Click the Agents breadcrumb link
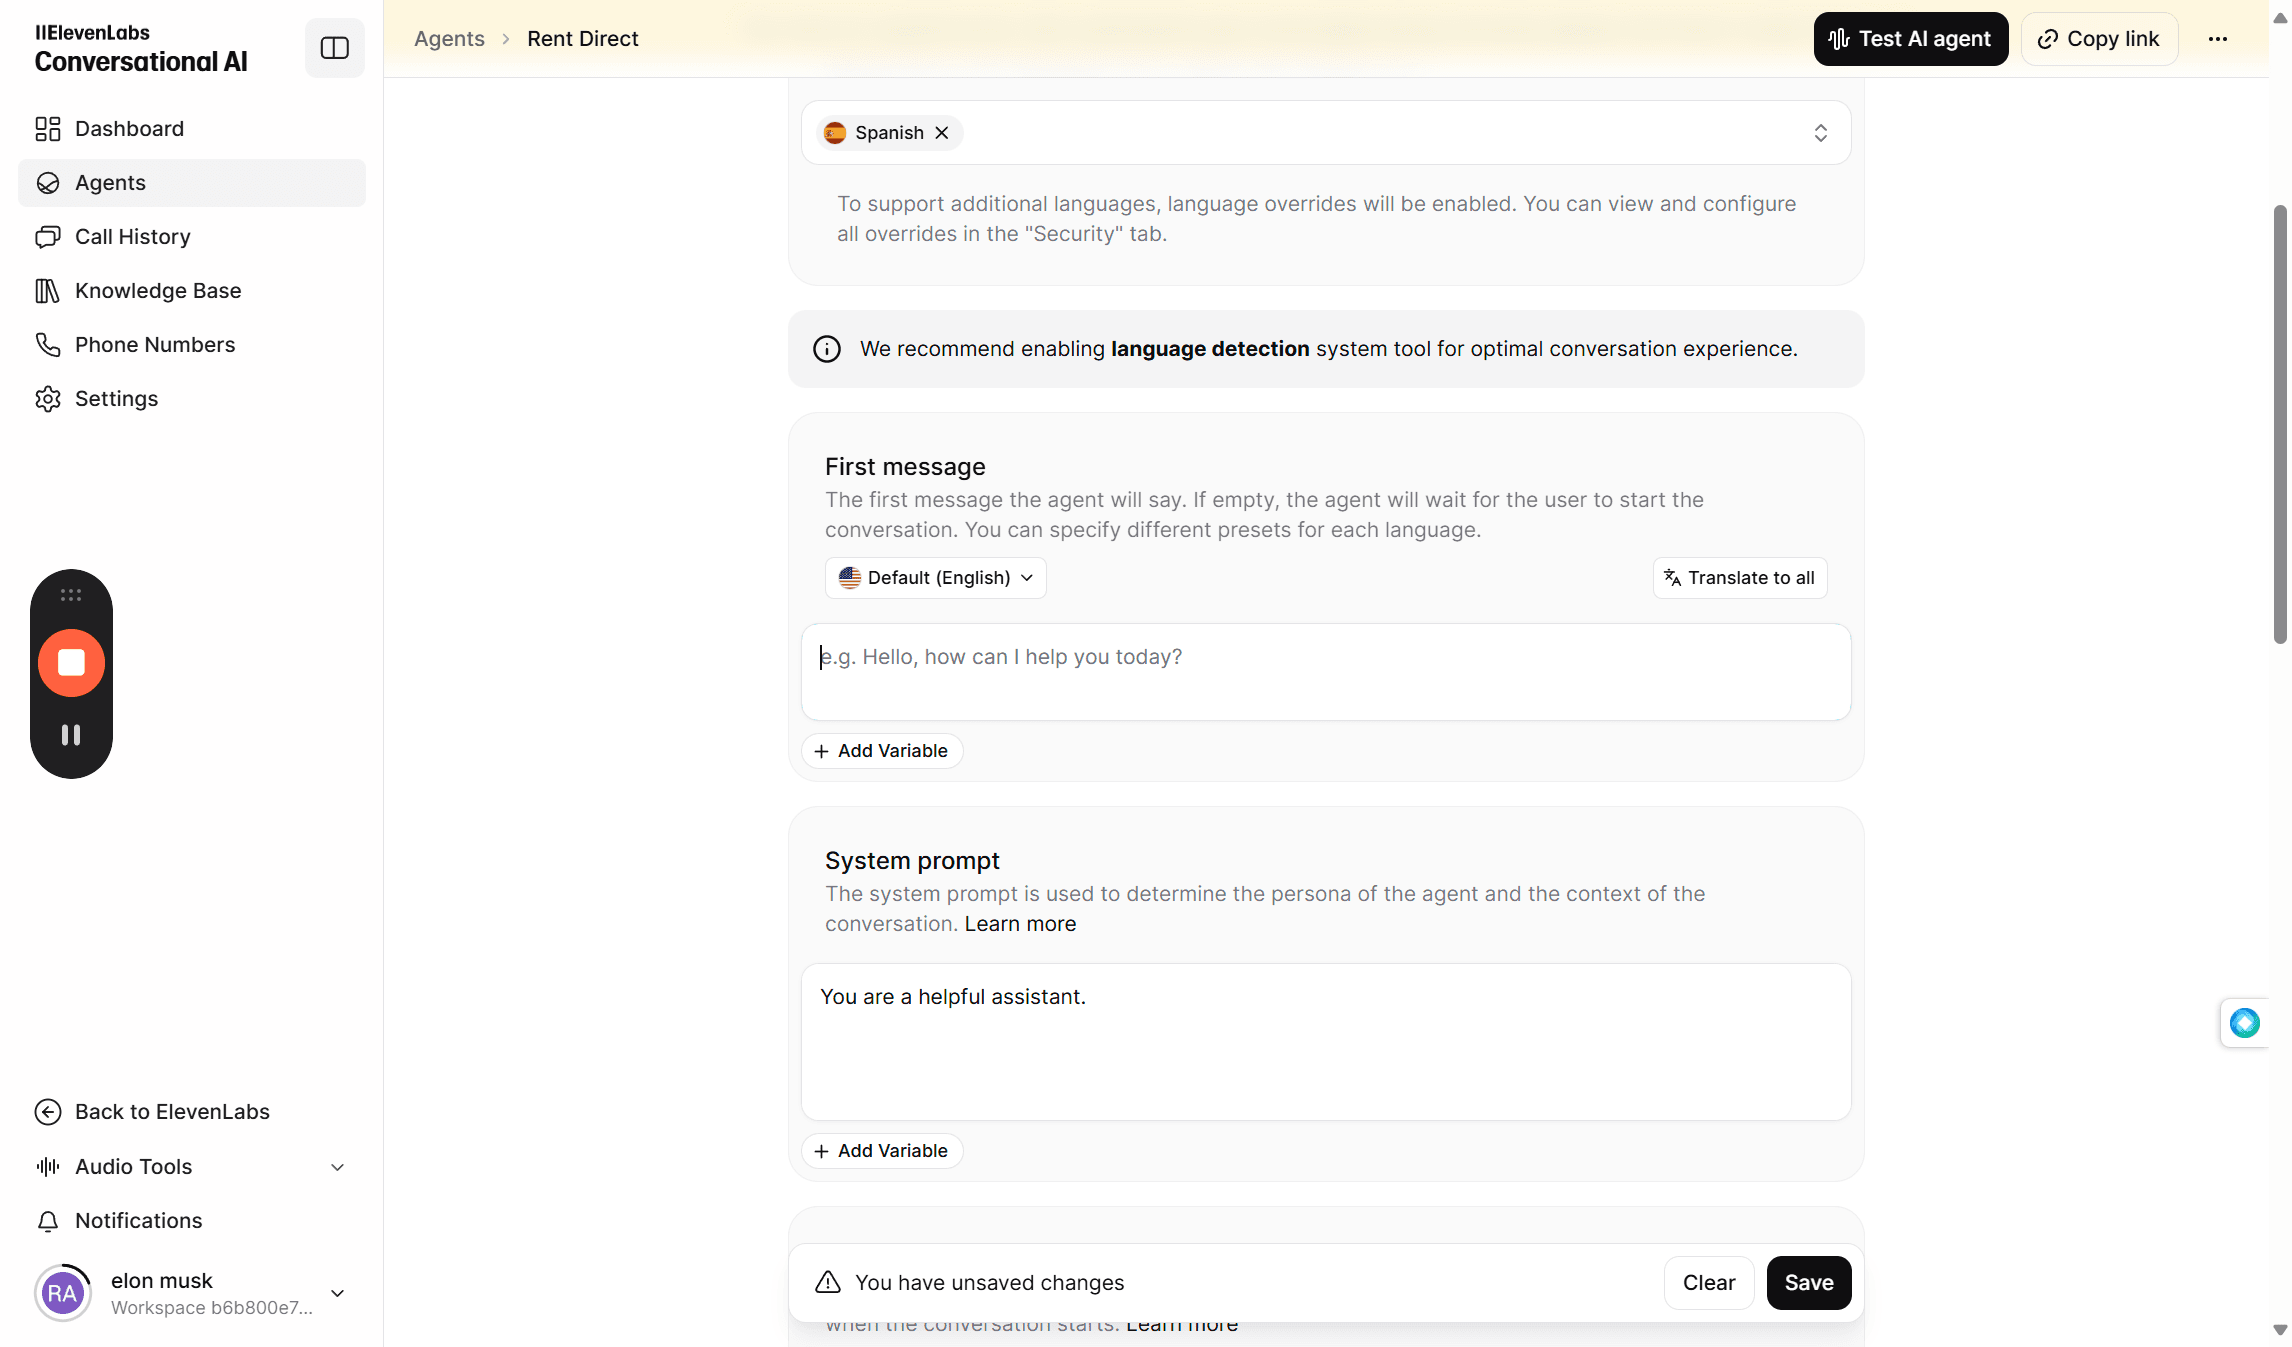Viewport: 2292px width, 1347px height. (449, 39)
